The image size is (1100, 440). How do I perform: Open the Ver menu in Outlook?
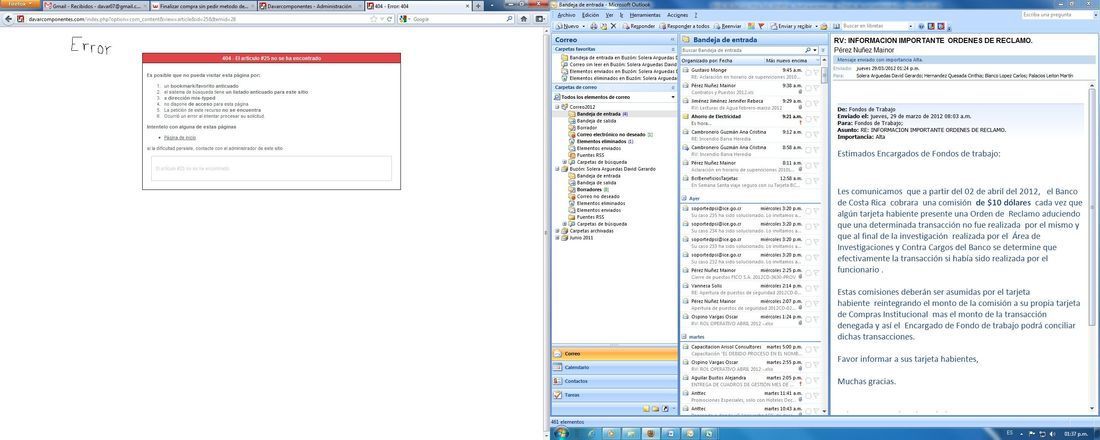(x=610, y=15)
